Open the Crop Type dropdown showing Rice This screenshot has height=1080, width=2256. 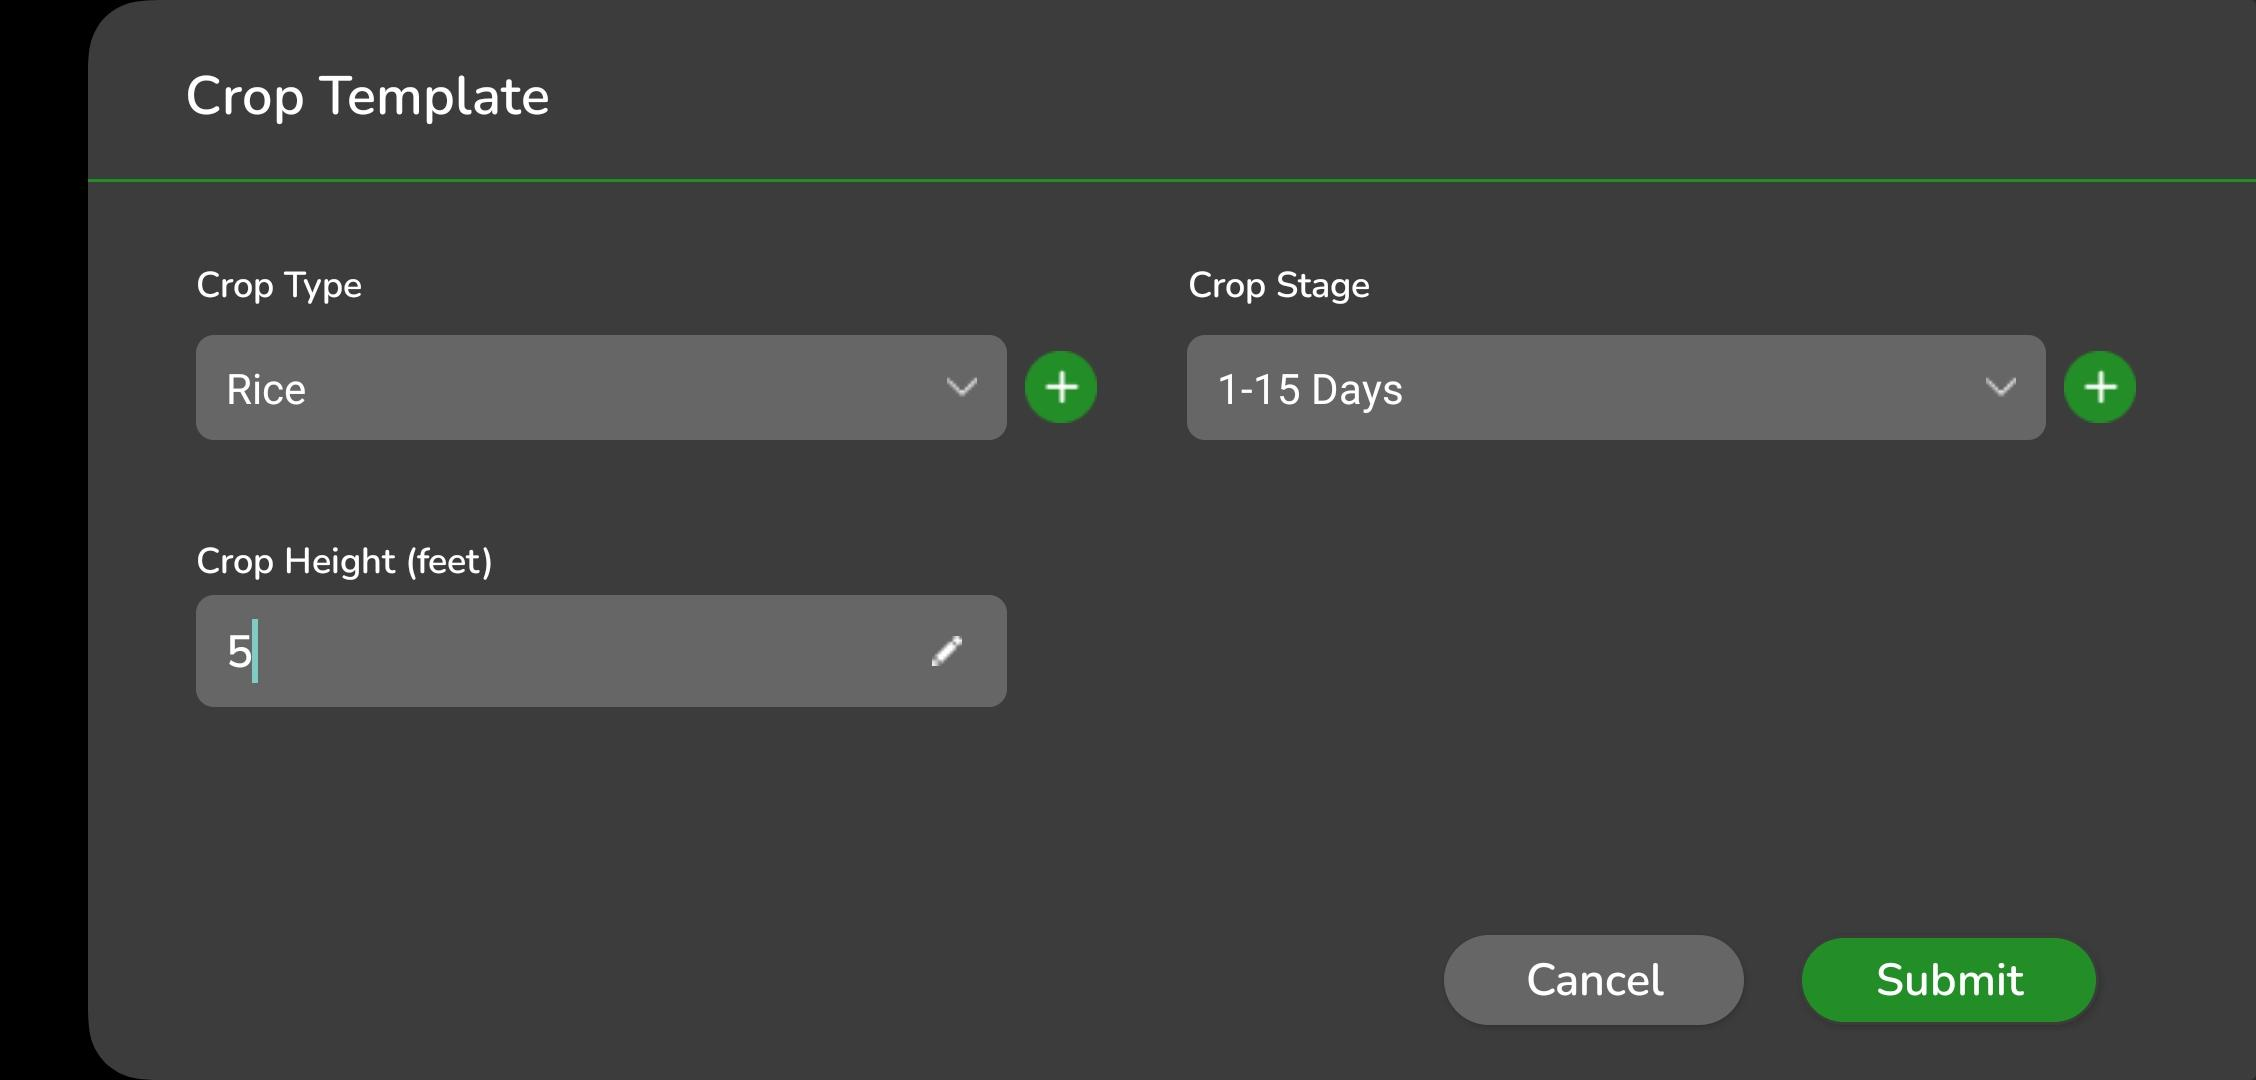point(600,387)
